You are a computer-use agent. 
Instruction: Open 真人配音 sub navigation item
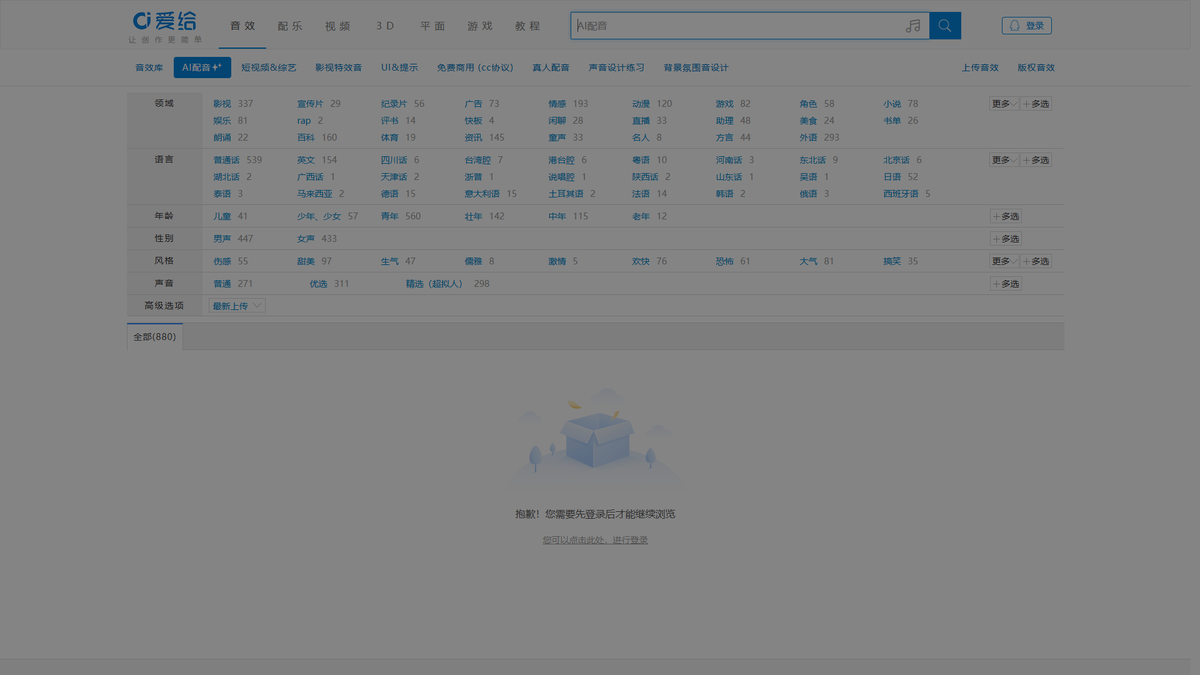(x=551, y=68)
